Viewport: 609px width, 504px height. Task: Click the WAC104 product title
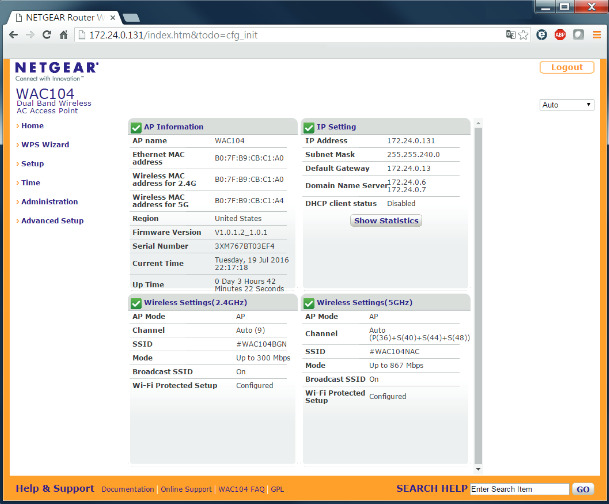(x=45, y=94)
